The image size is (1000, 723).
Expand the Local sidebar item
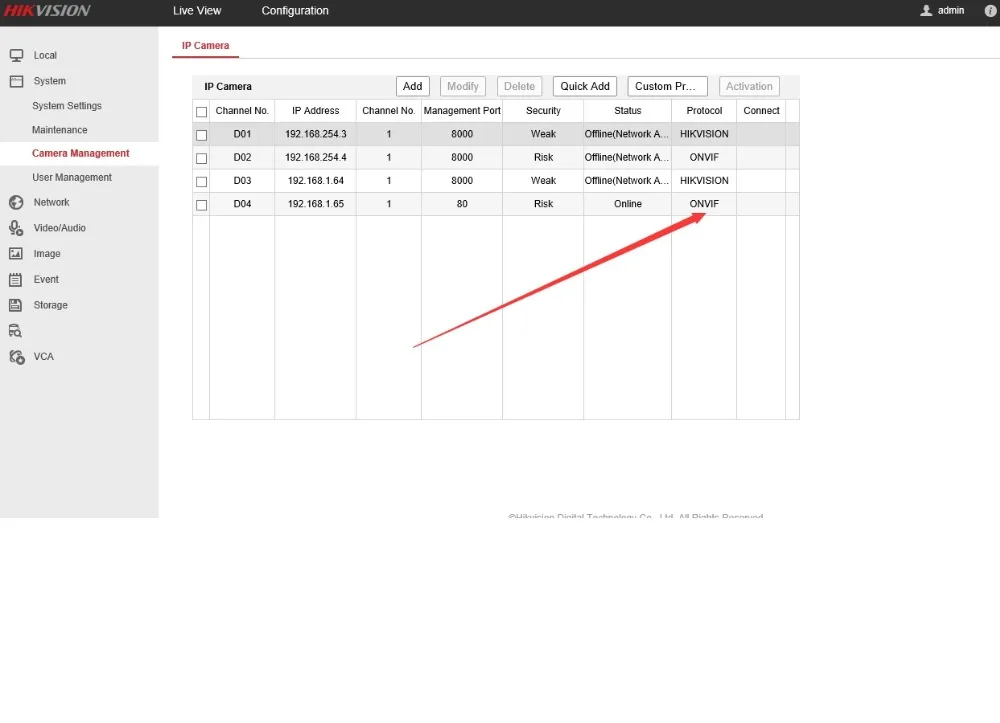[x=45, y=55]
